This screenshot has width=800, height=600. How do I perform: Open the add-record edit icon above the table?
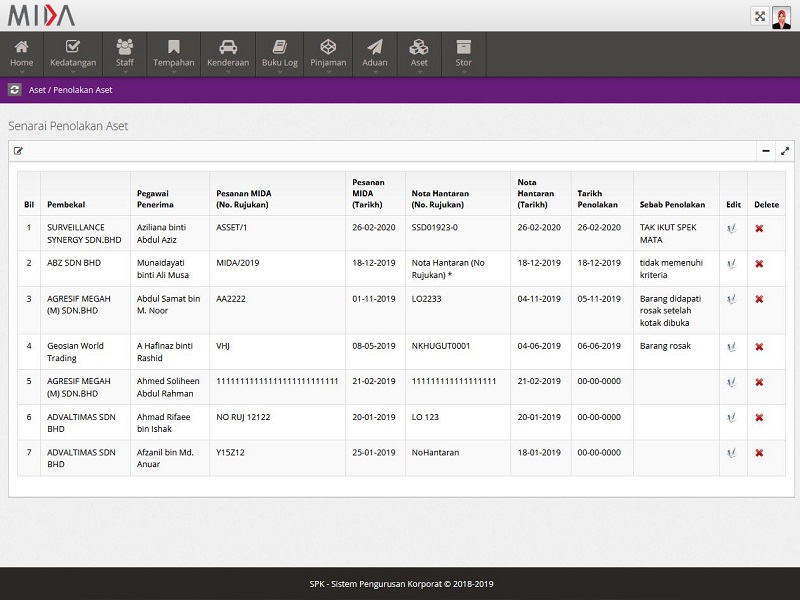click(x=18, y=151)
